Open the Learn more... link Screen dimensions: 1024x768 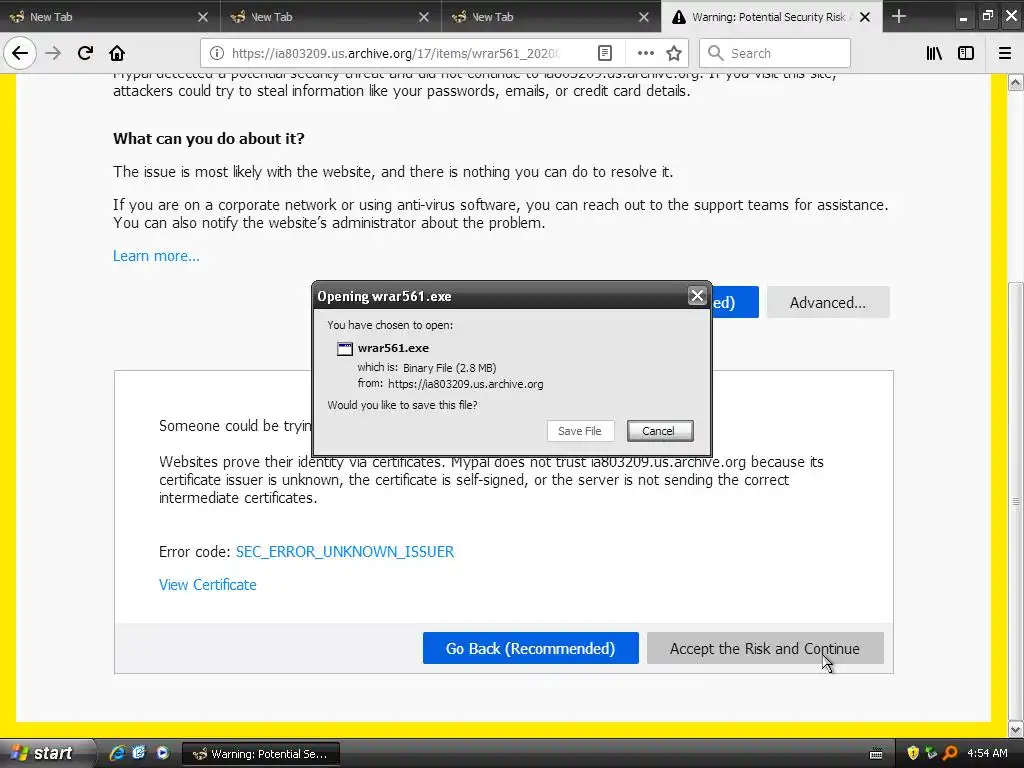156,256
